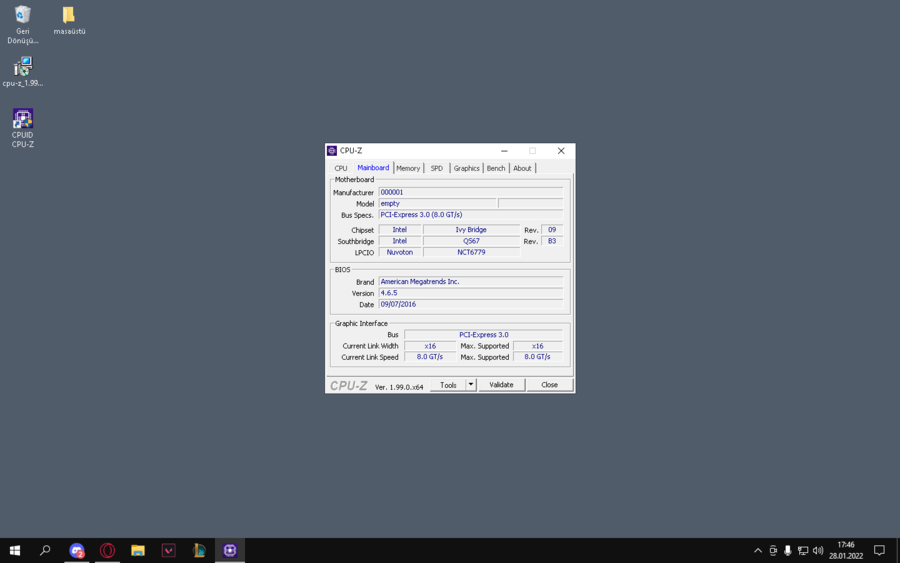Open the About tab
900x563 pixels.
(522, 168)
